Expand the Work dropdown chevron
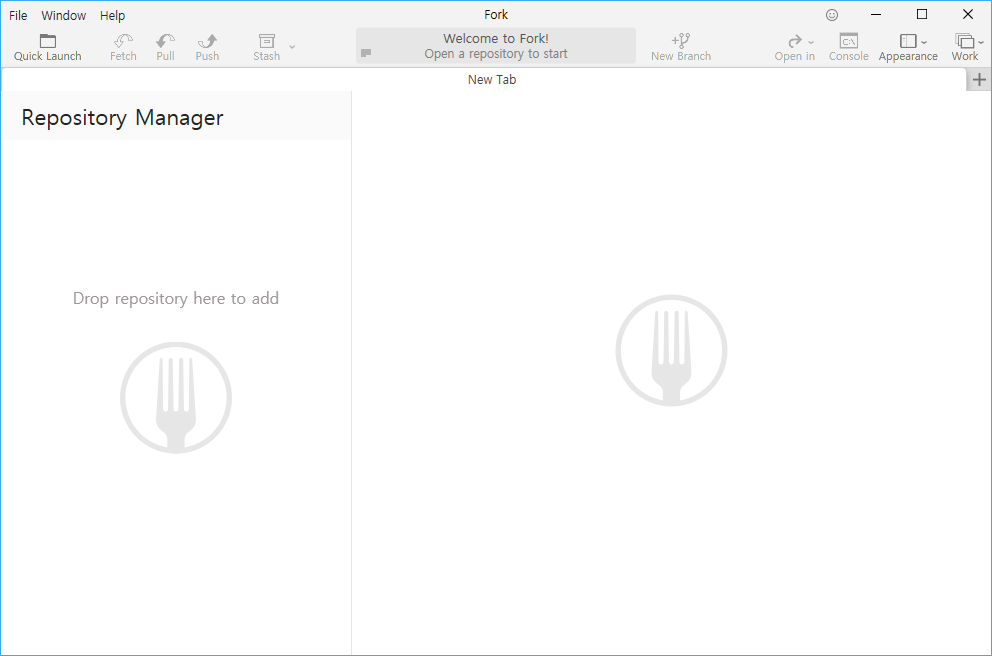 click(981, 42)
